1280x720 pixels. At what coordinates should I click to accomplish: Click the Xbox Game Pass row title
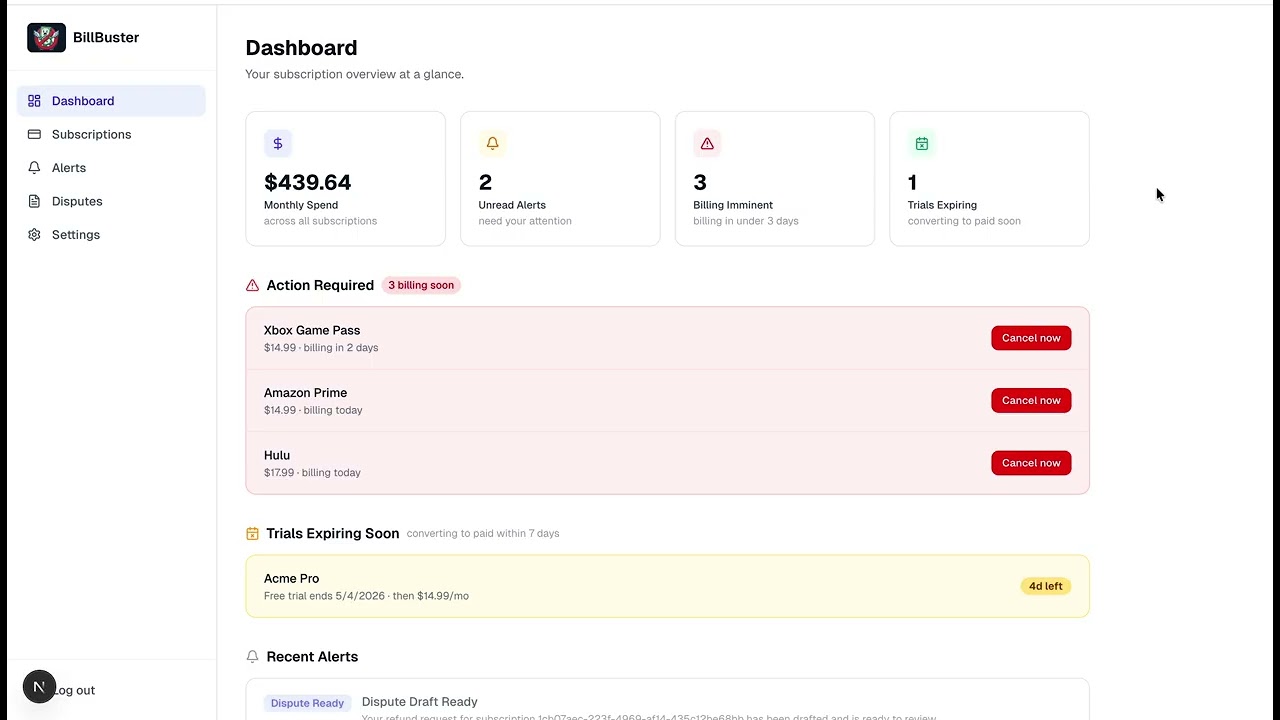tap(312, 330)
